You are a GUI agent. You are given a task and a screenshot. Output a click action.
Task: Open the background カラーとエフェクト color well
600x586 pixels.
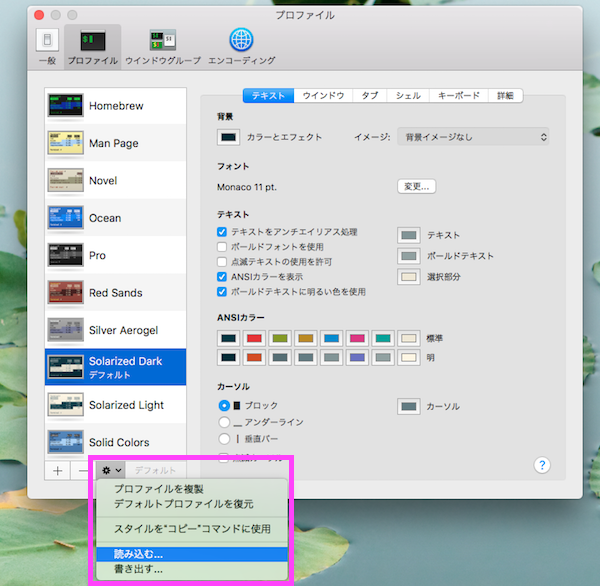(x=228, y=137)
